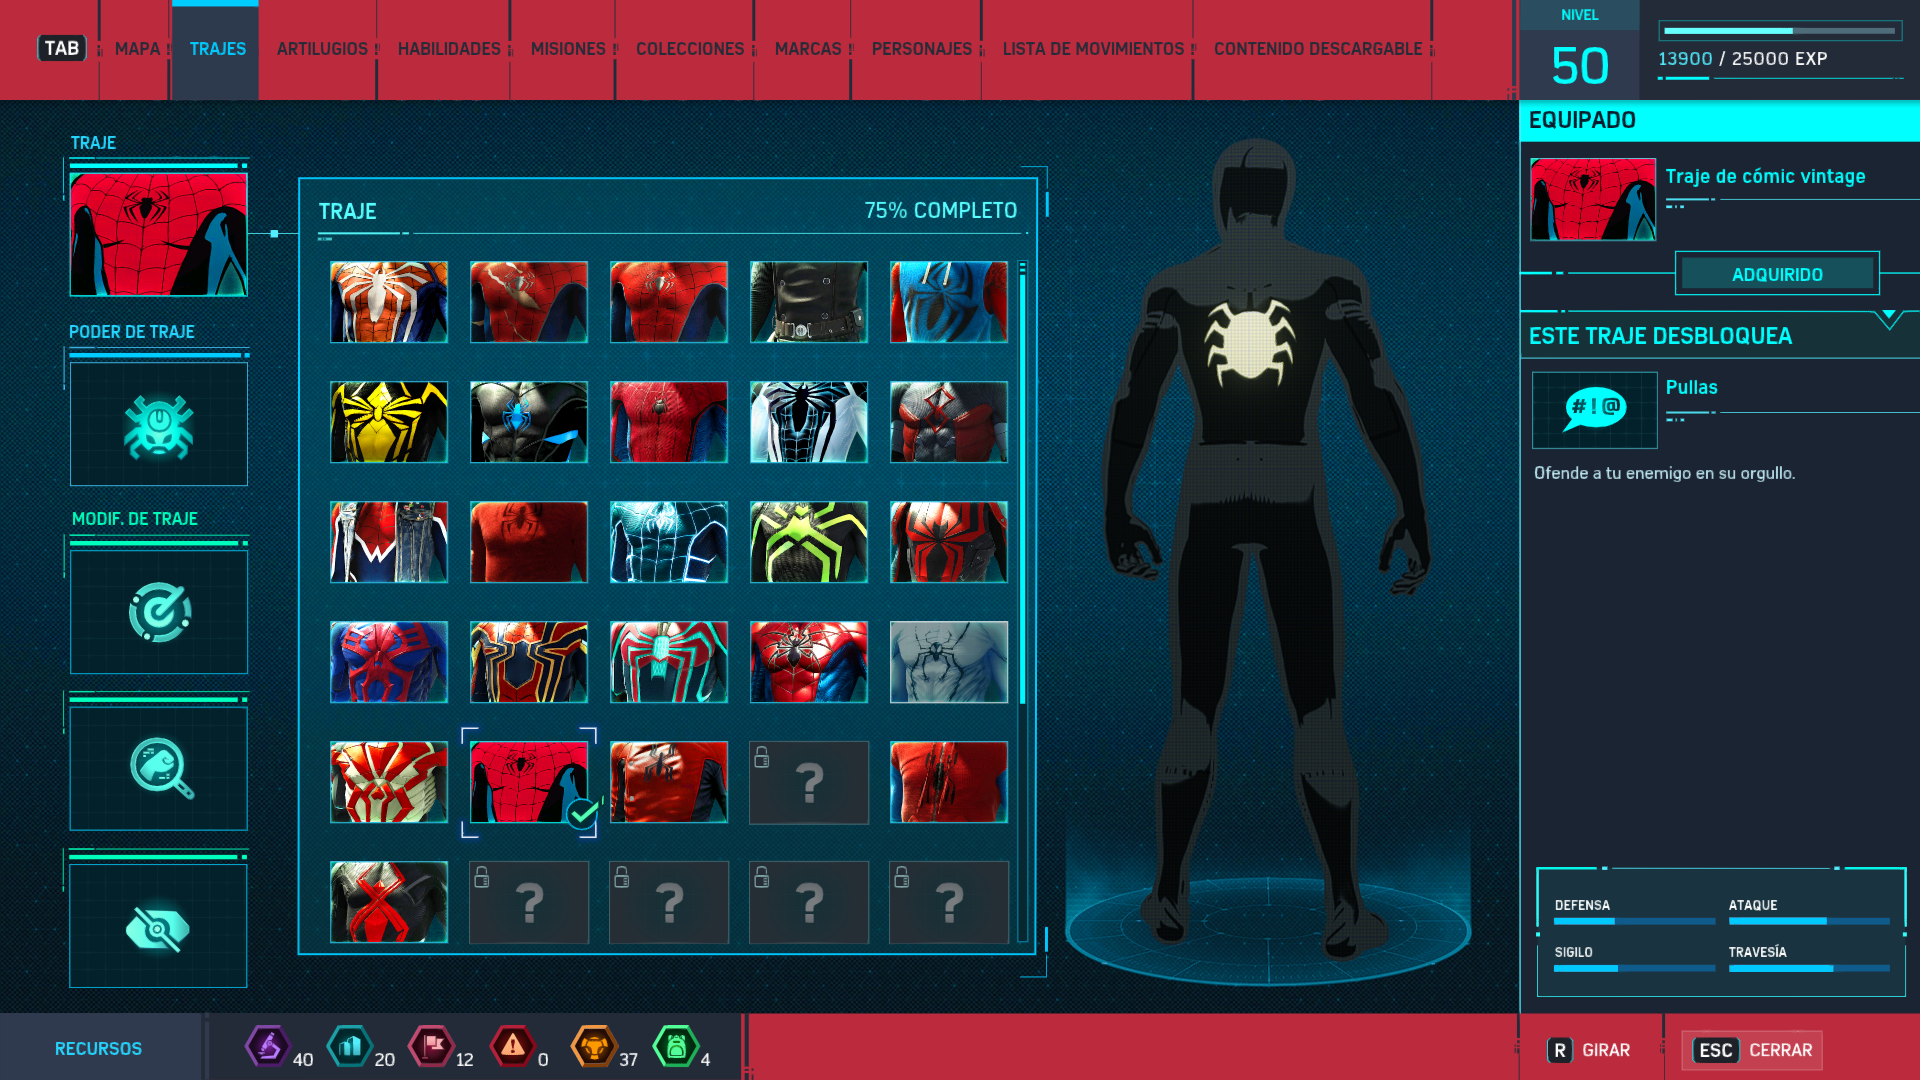Switch to the Habilidades tab
This screenshot has width=1920, height=1080.
448,49
